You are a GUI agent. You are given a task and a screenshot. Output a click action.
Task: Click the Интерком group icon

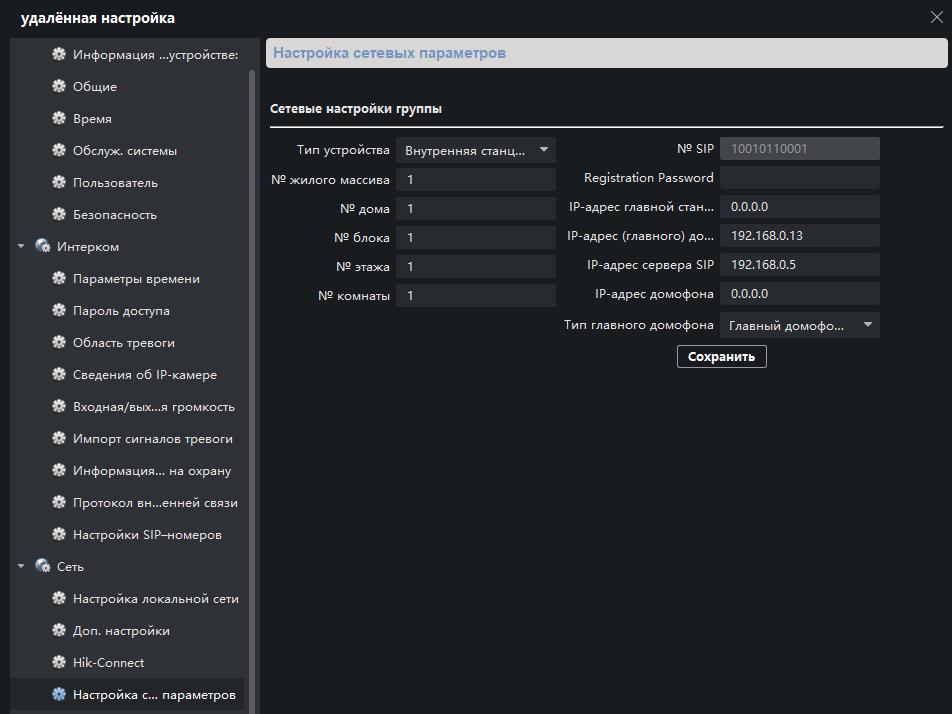tap(43, 247)
